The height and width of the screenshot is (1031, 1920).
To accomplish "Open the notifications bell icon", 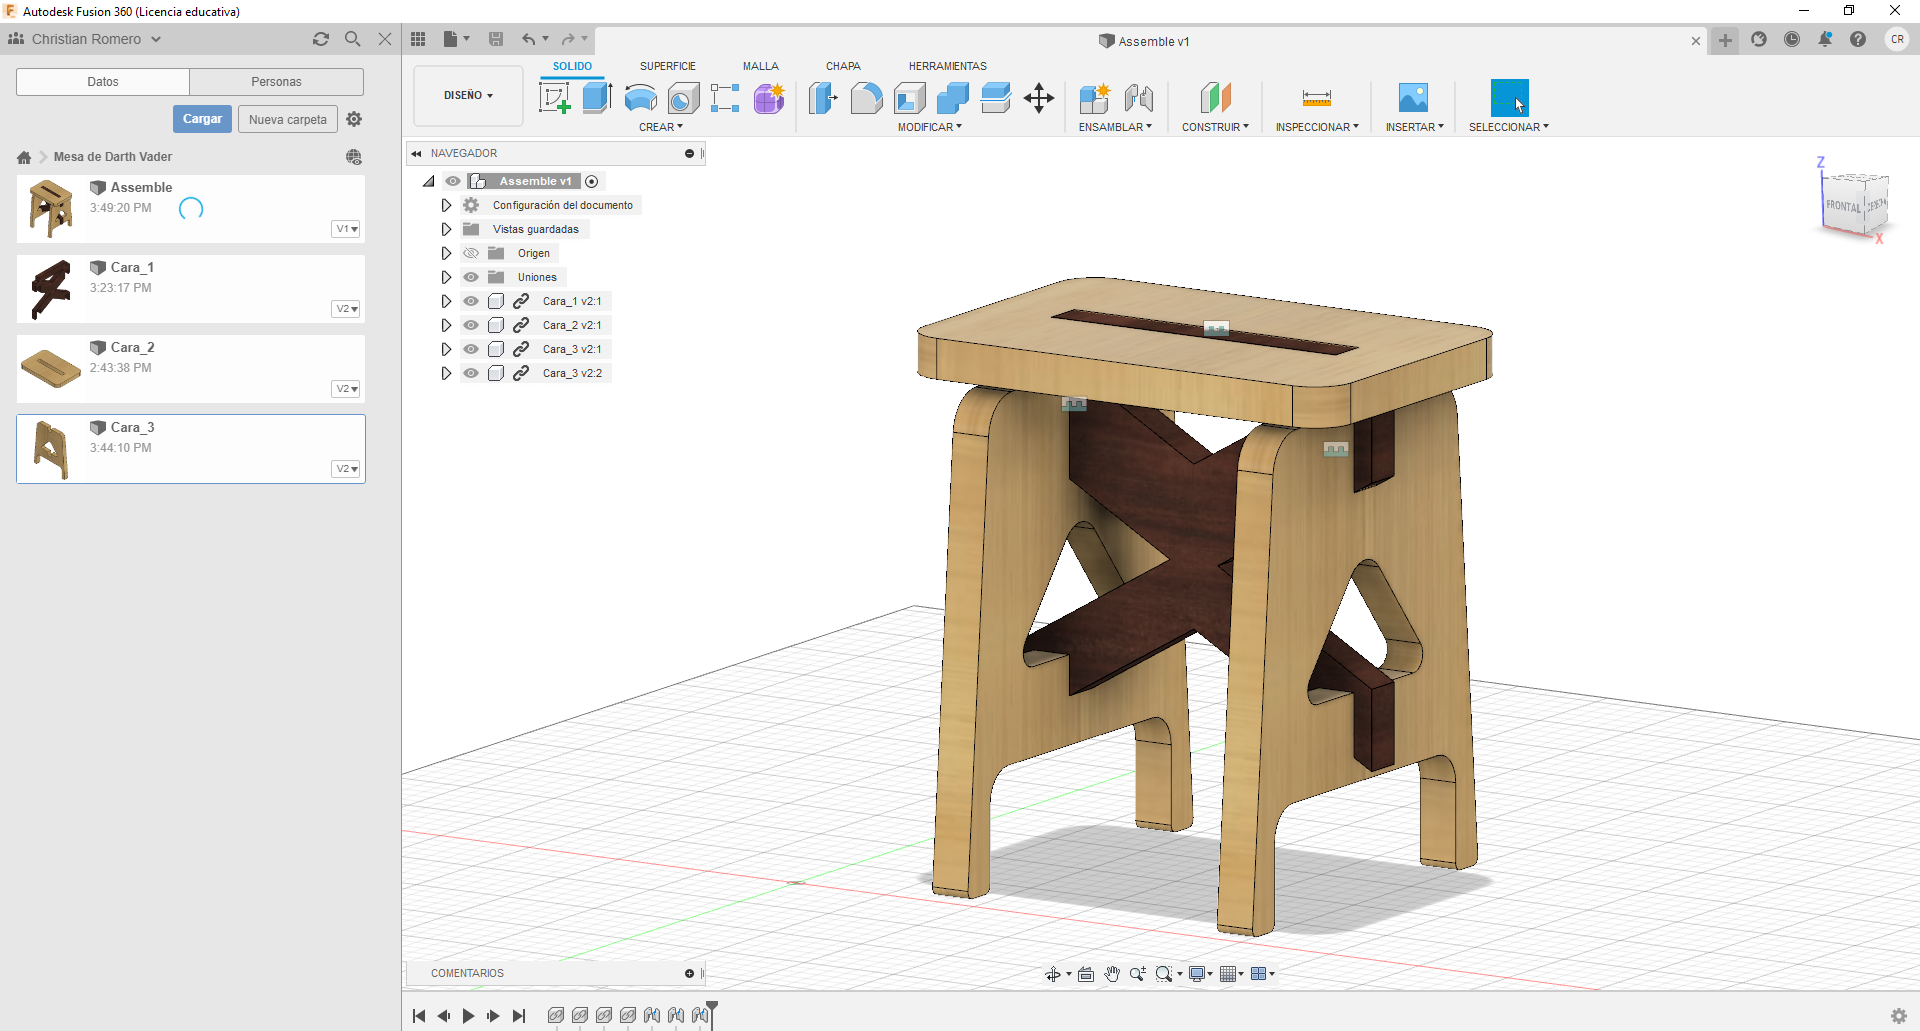I will coord(1825,39).
